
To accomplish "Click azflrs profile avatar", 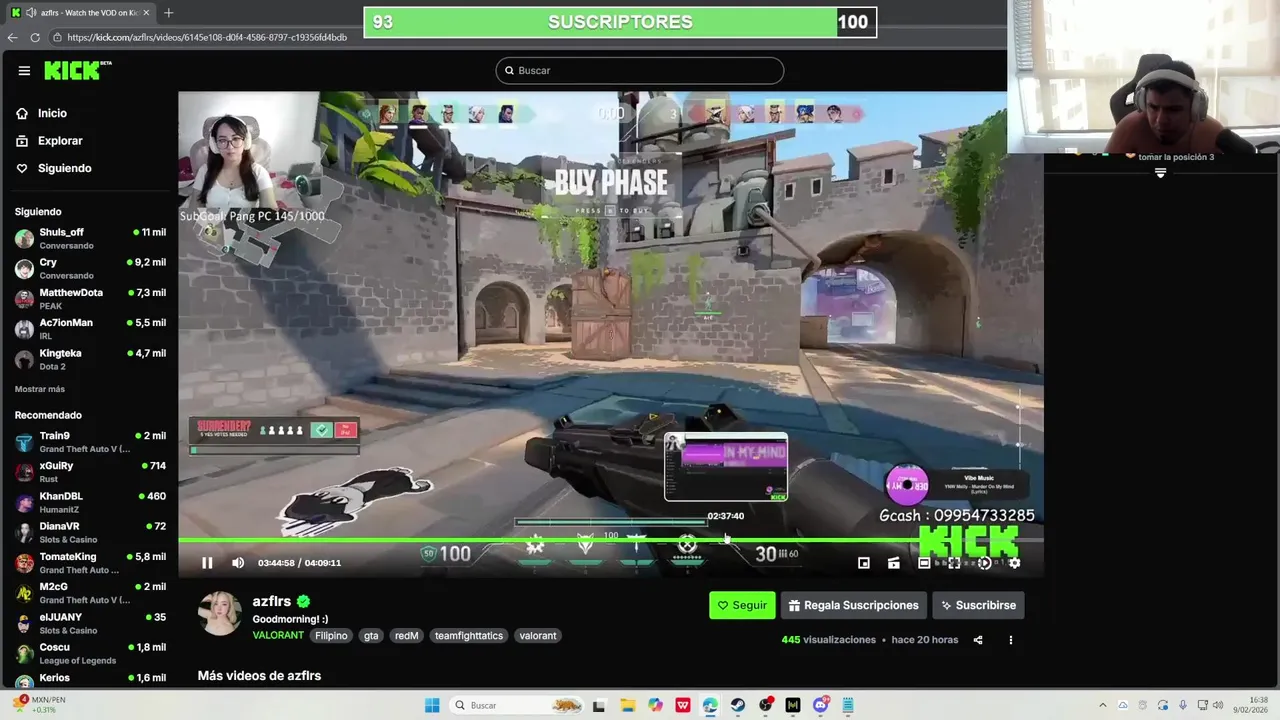I will pyautogui.click(x=219, y=613).
